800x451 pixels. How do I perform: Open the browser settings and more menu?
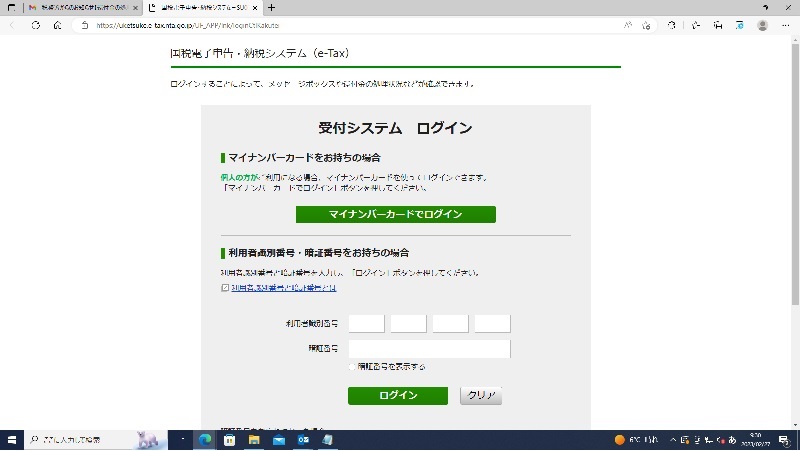785,25
